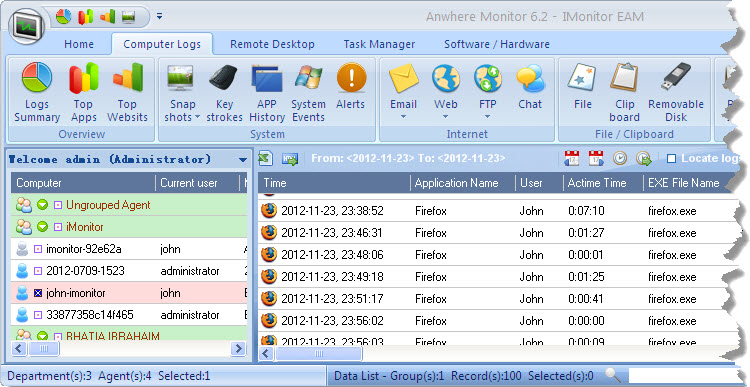The image size is (750, 387).
Task: Open FTP dropdown arrow
Action: tap(488, 116)
